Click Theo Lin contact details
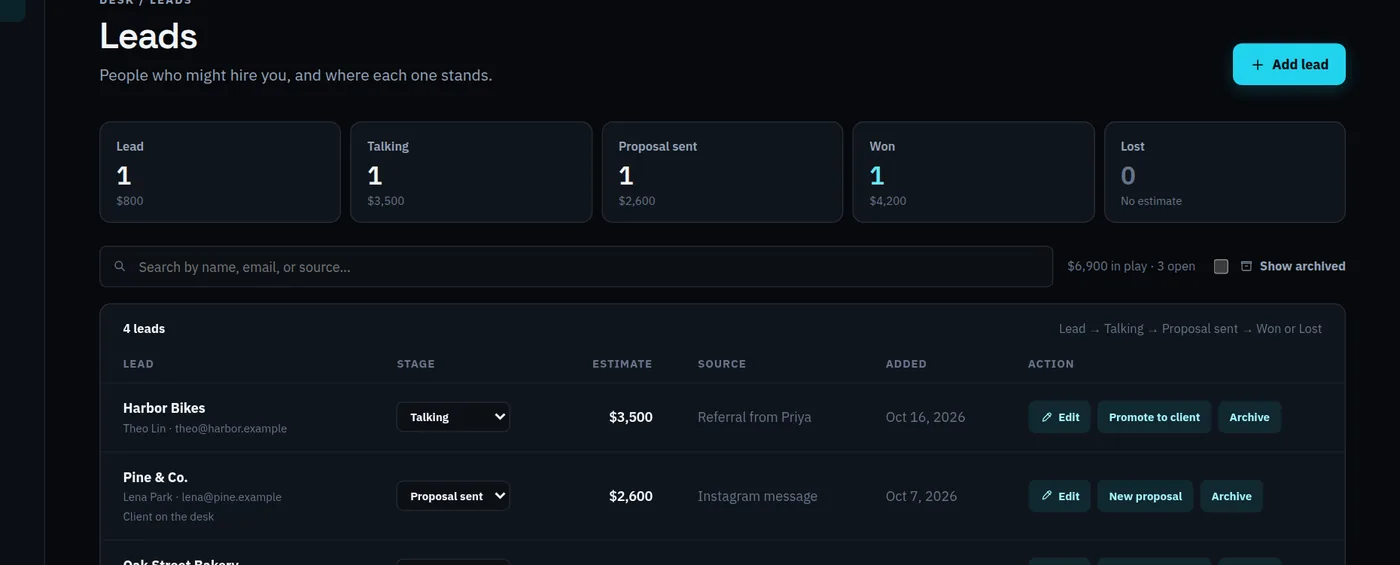 tap(205, 429)
